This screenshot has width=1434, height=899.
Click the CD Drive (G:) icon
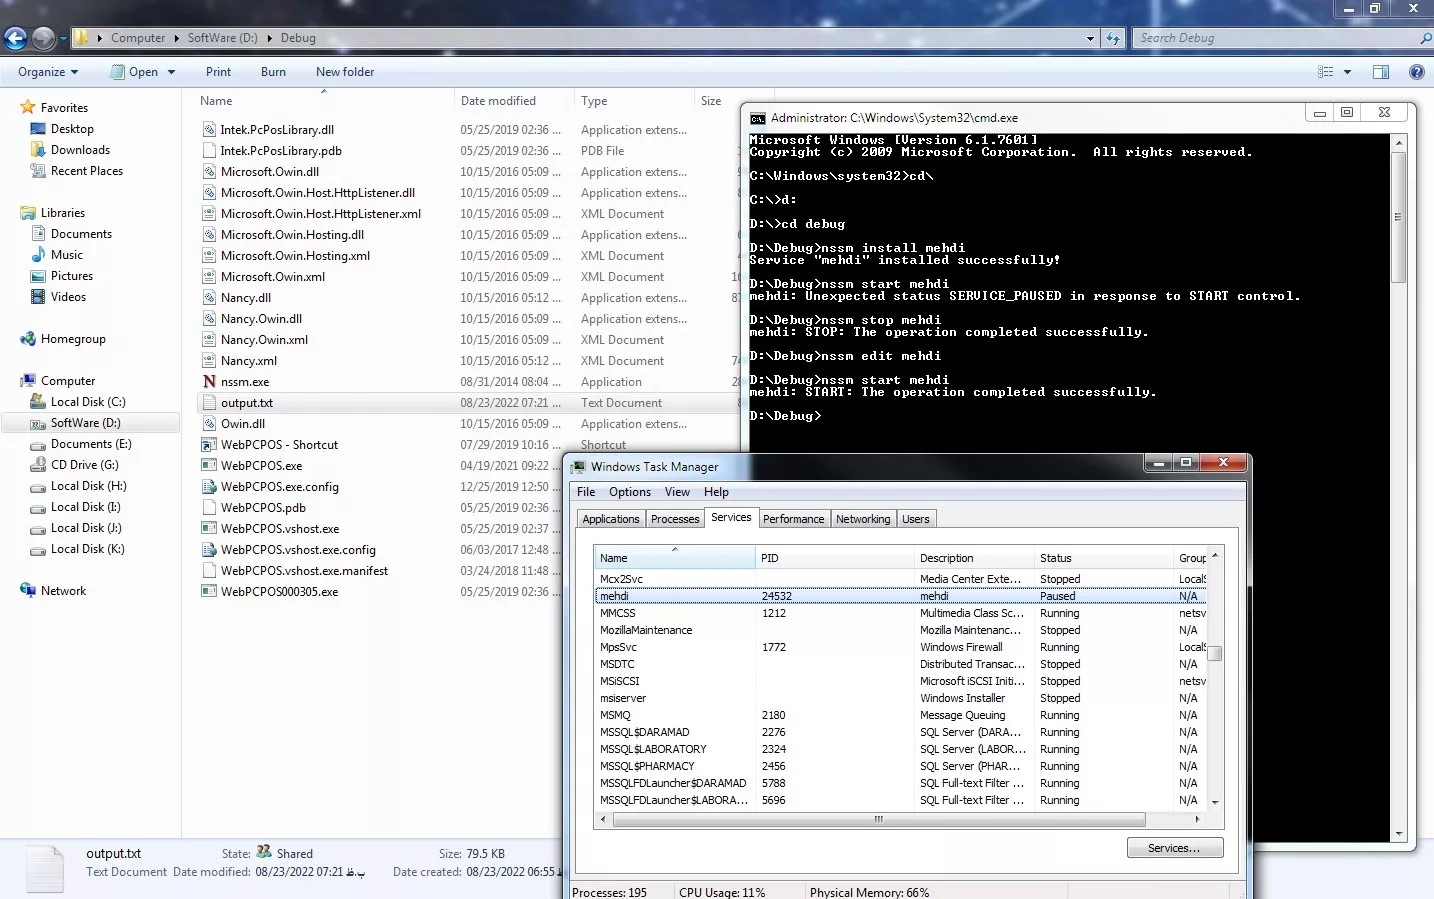coord(38,464)
